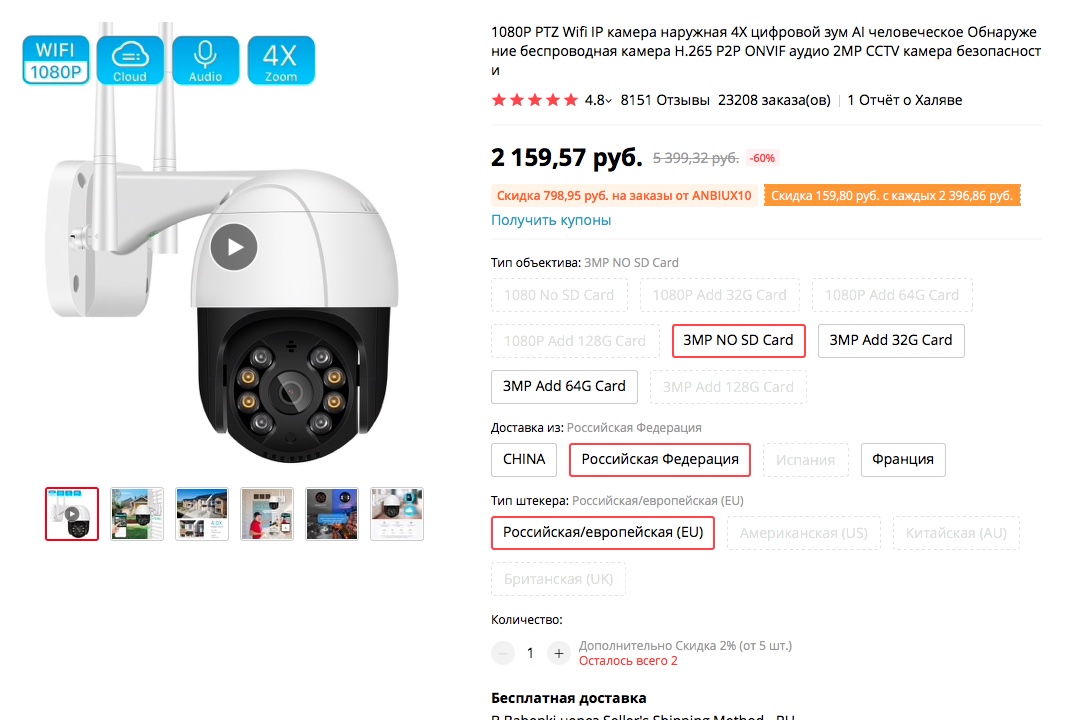Open the 1 Отчёт о Халяве link

(904, 100)
